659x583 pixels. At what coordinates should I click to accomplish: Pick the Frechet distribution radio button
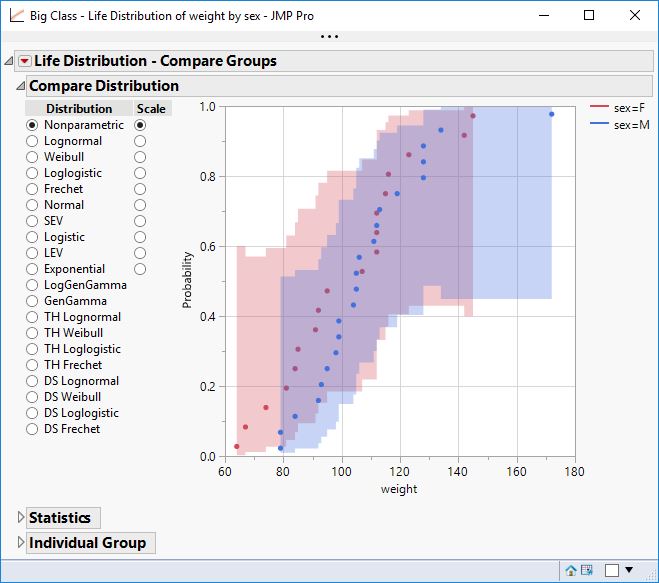[32, 189]
